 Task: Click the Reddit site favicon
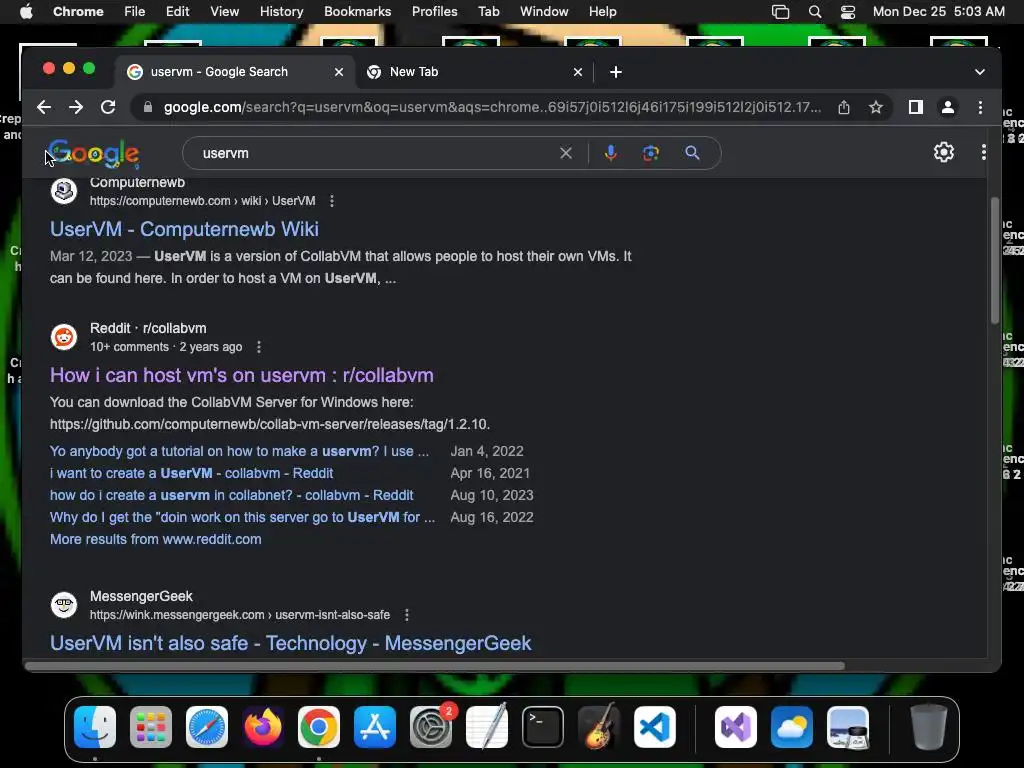(x=64, y=337)
